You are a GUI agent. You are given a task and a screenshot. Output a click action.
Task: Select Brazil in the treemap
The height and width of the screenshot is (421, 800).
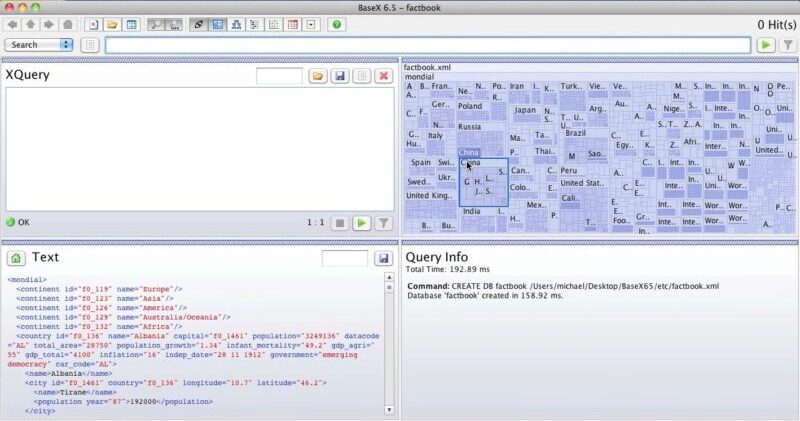pos(576,133)
